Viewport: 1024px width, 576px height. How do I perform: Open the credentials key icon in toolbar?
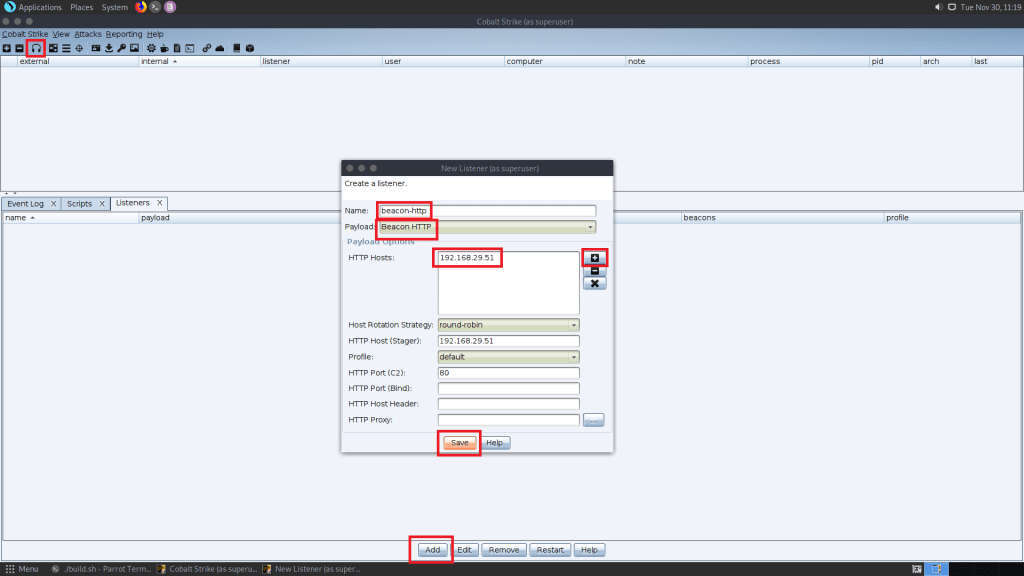click(x=121, y=48)
